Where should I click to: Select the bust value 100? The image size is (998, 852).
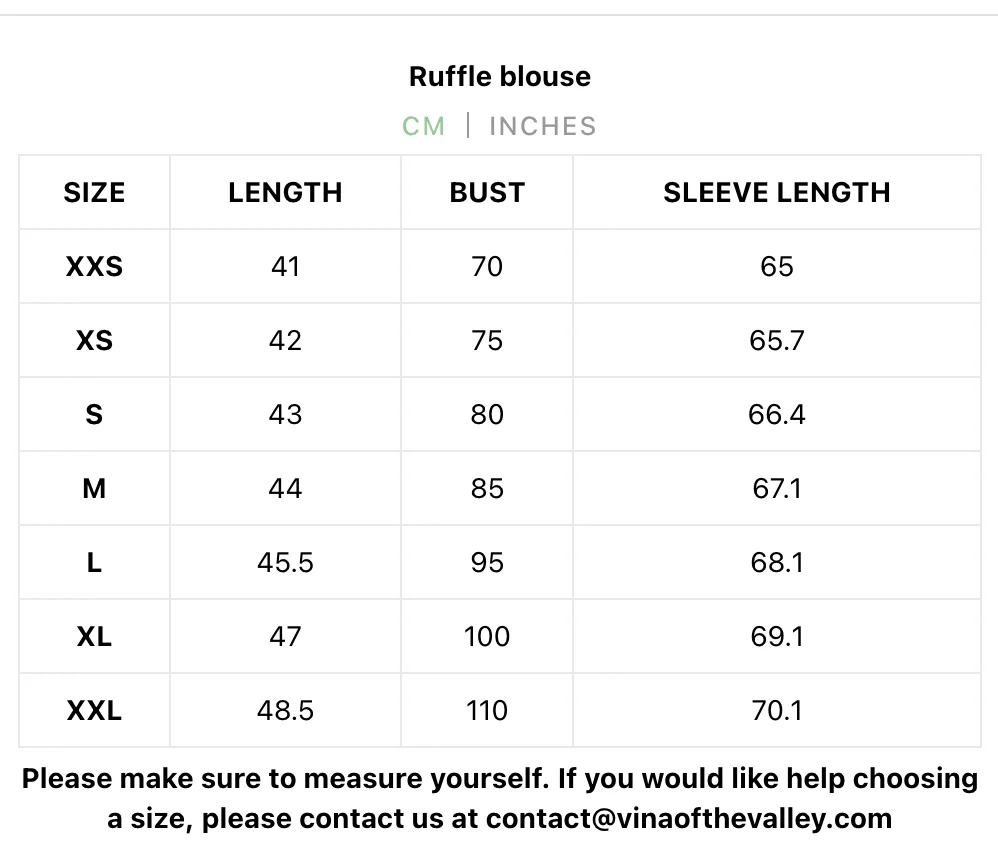pos(487,636)
